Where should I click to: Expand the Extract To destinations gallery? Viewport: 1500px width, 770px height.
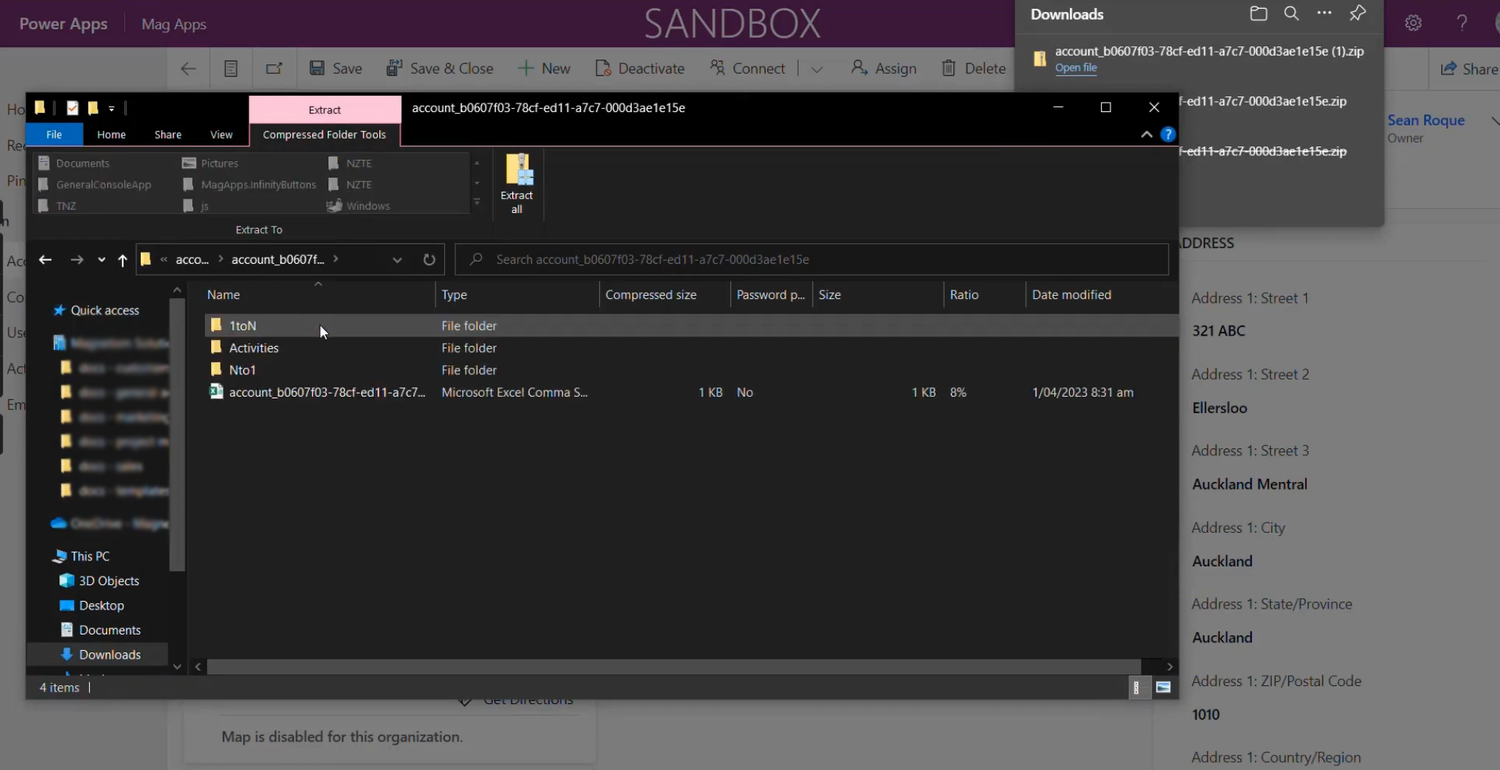[477, 202]
